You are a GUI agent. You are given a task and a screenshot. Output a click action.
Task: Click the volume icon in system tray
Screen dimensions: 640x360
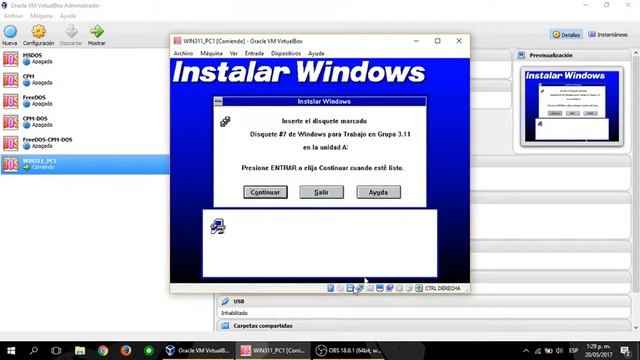(x=560, y=351)
